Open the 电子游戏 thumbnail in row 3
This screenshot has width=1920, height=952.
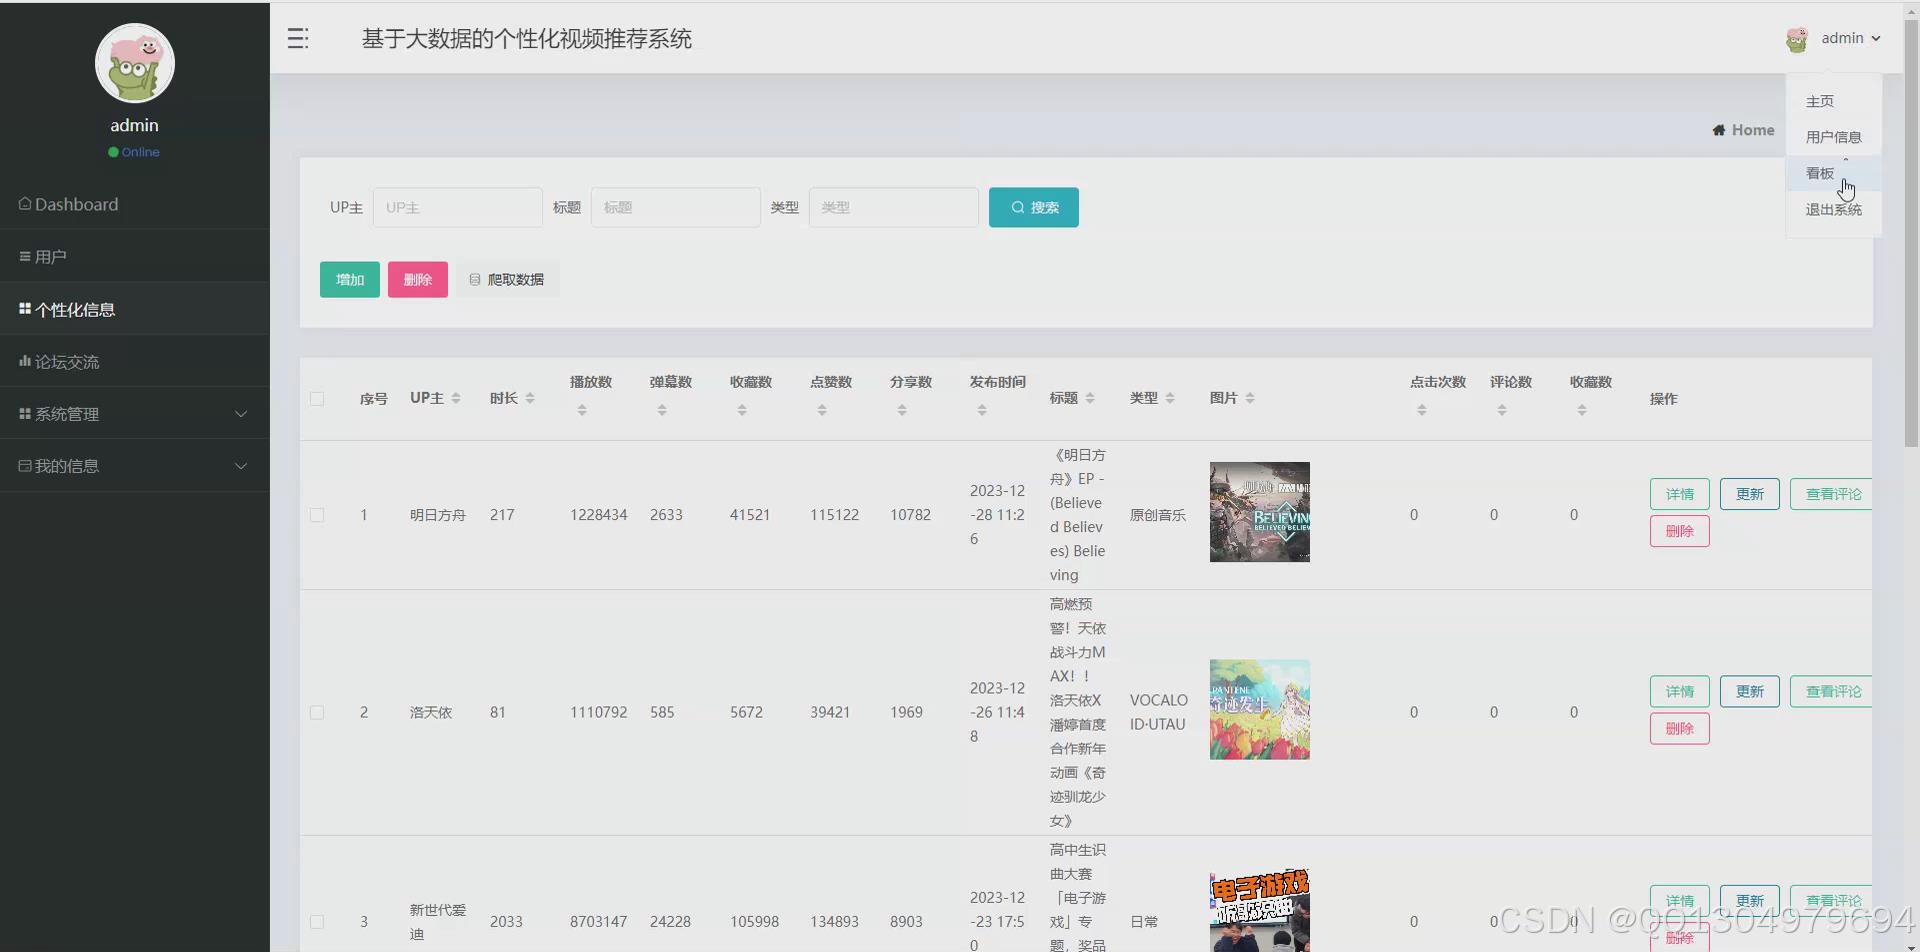point(1260,910)
